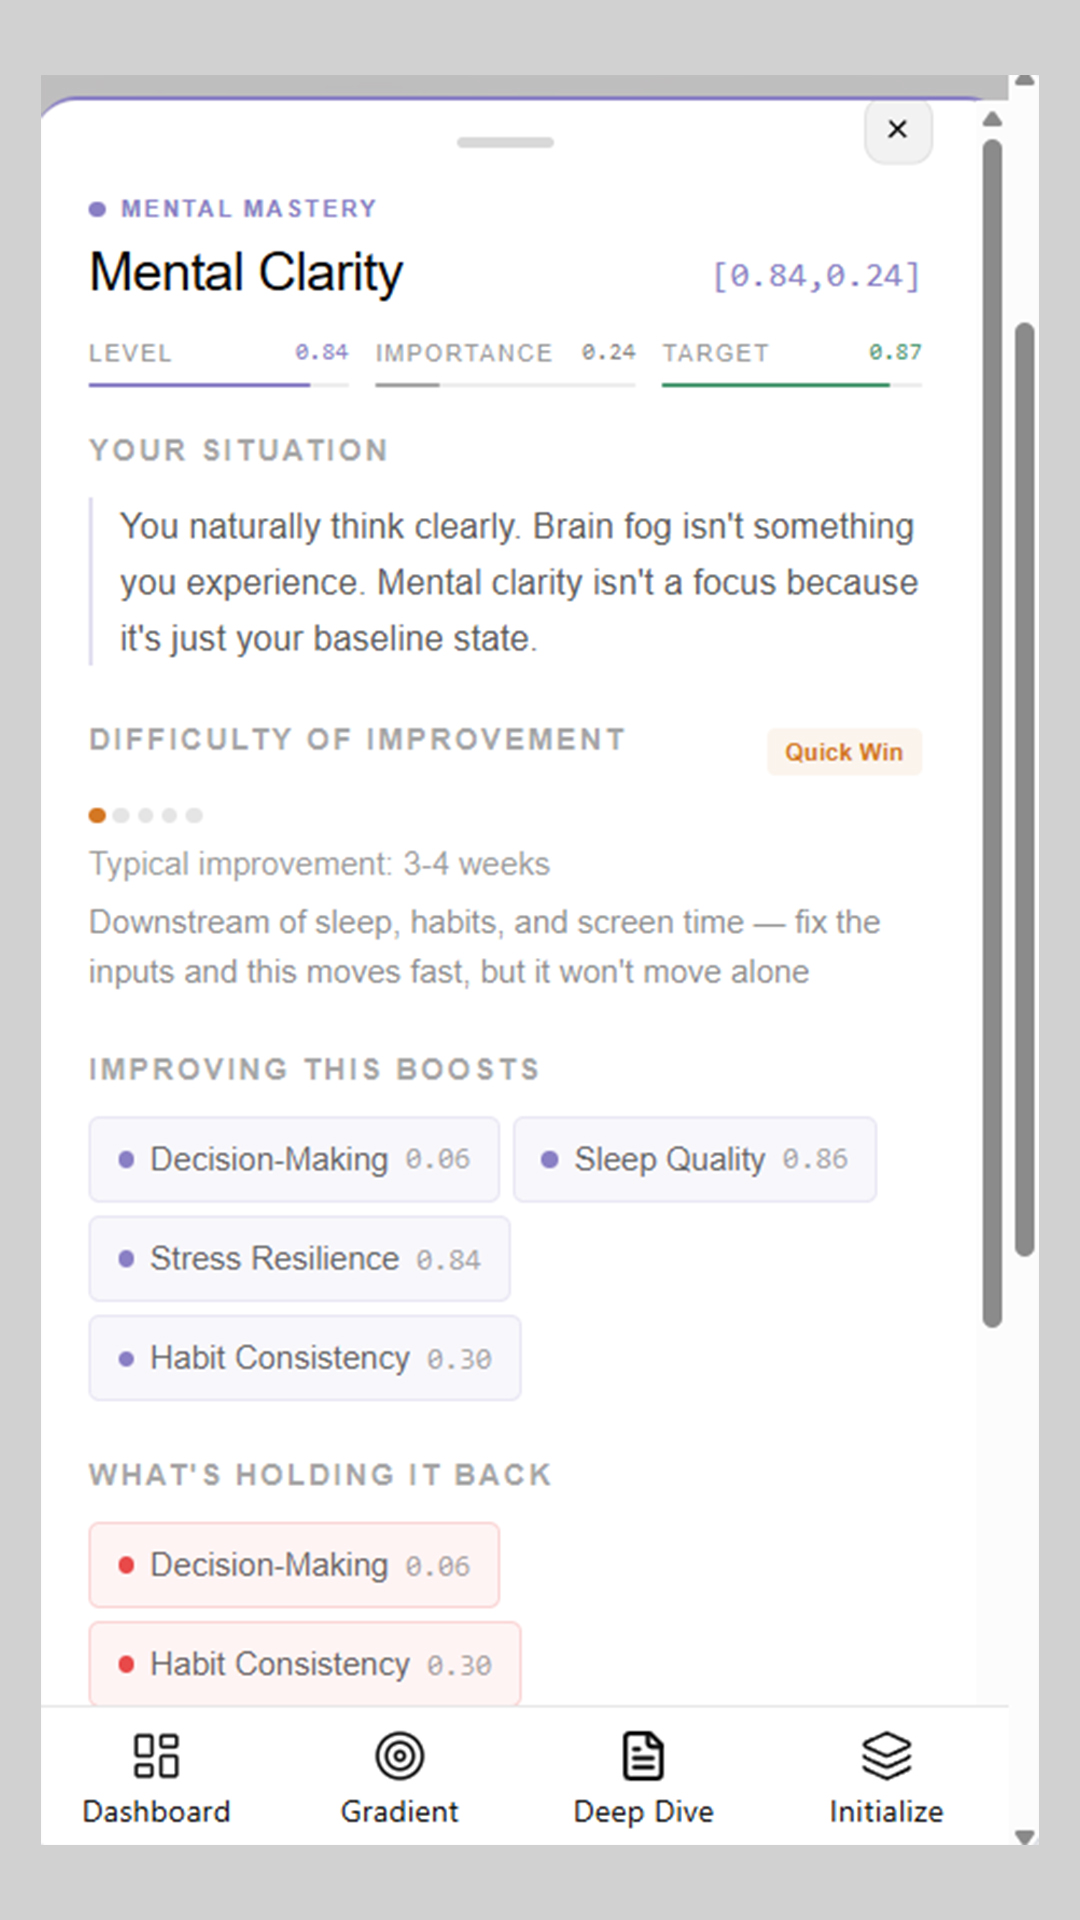Select the Importance progress bar
Screen dimensions: 1080x1920
coord(505,384)
